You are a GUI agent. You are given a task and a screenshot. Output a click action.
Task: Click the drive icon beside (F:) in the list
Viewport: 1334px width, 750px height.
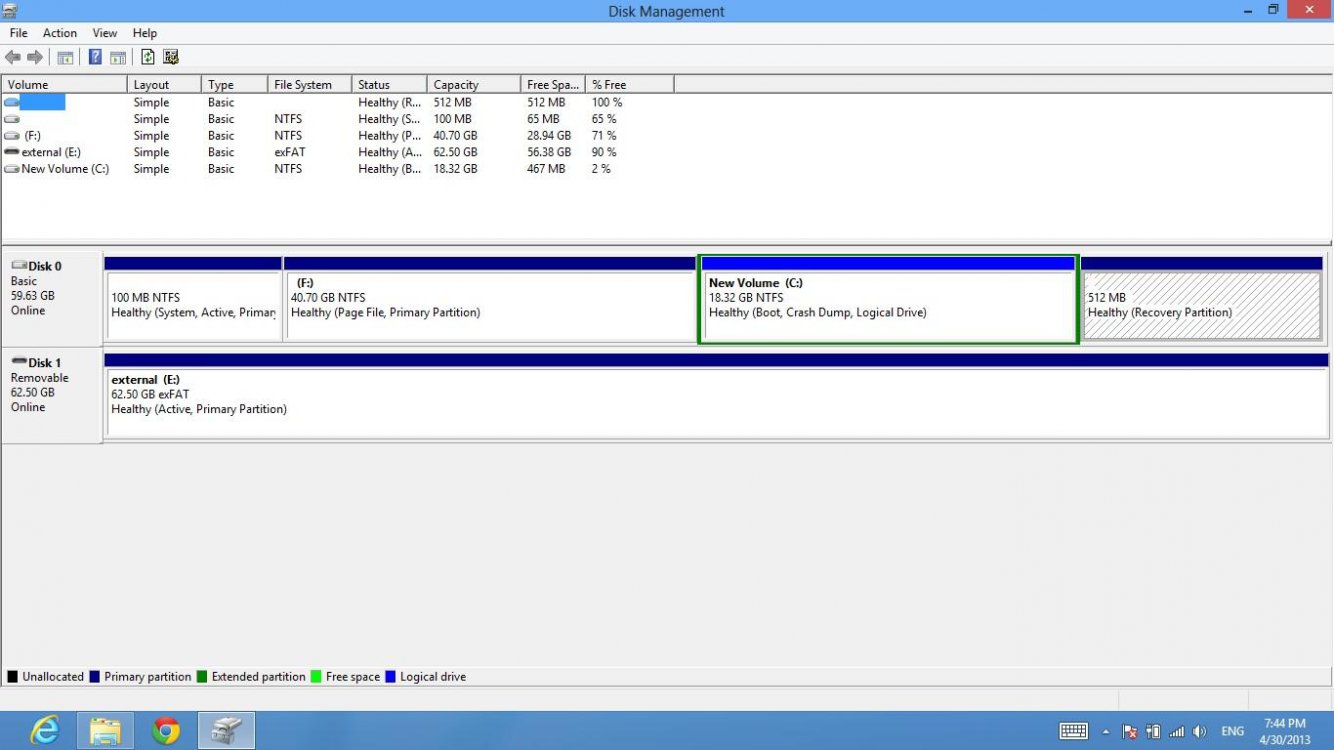pyautogui.click(x=12, y=135)
